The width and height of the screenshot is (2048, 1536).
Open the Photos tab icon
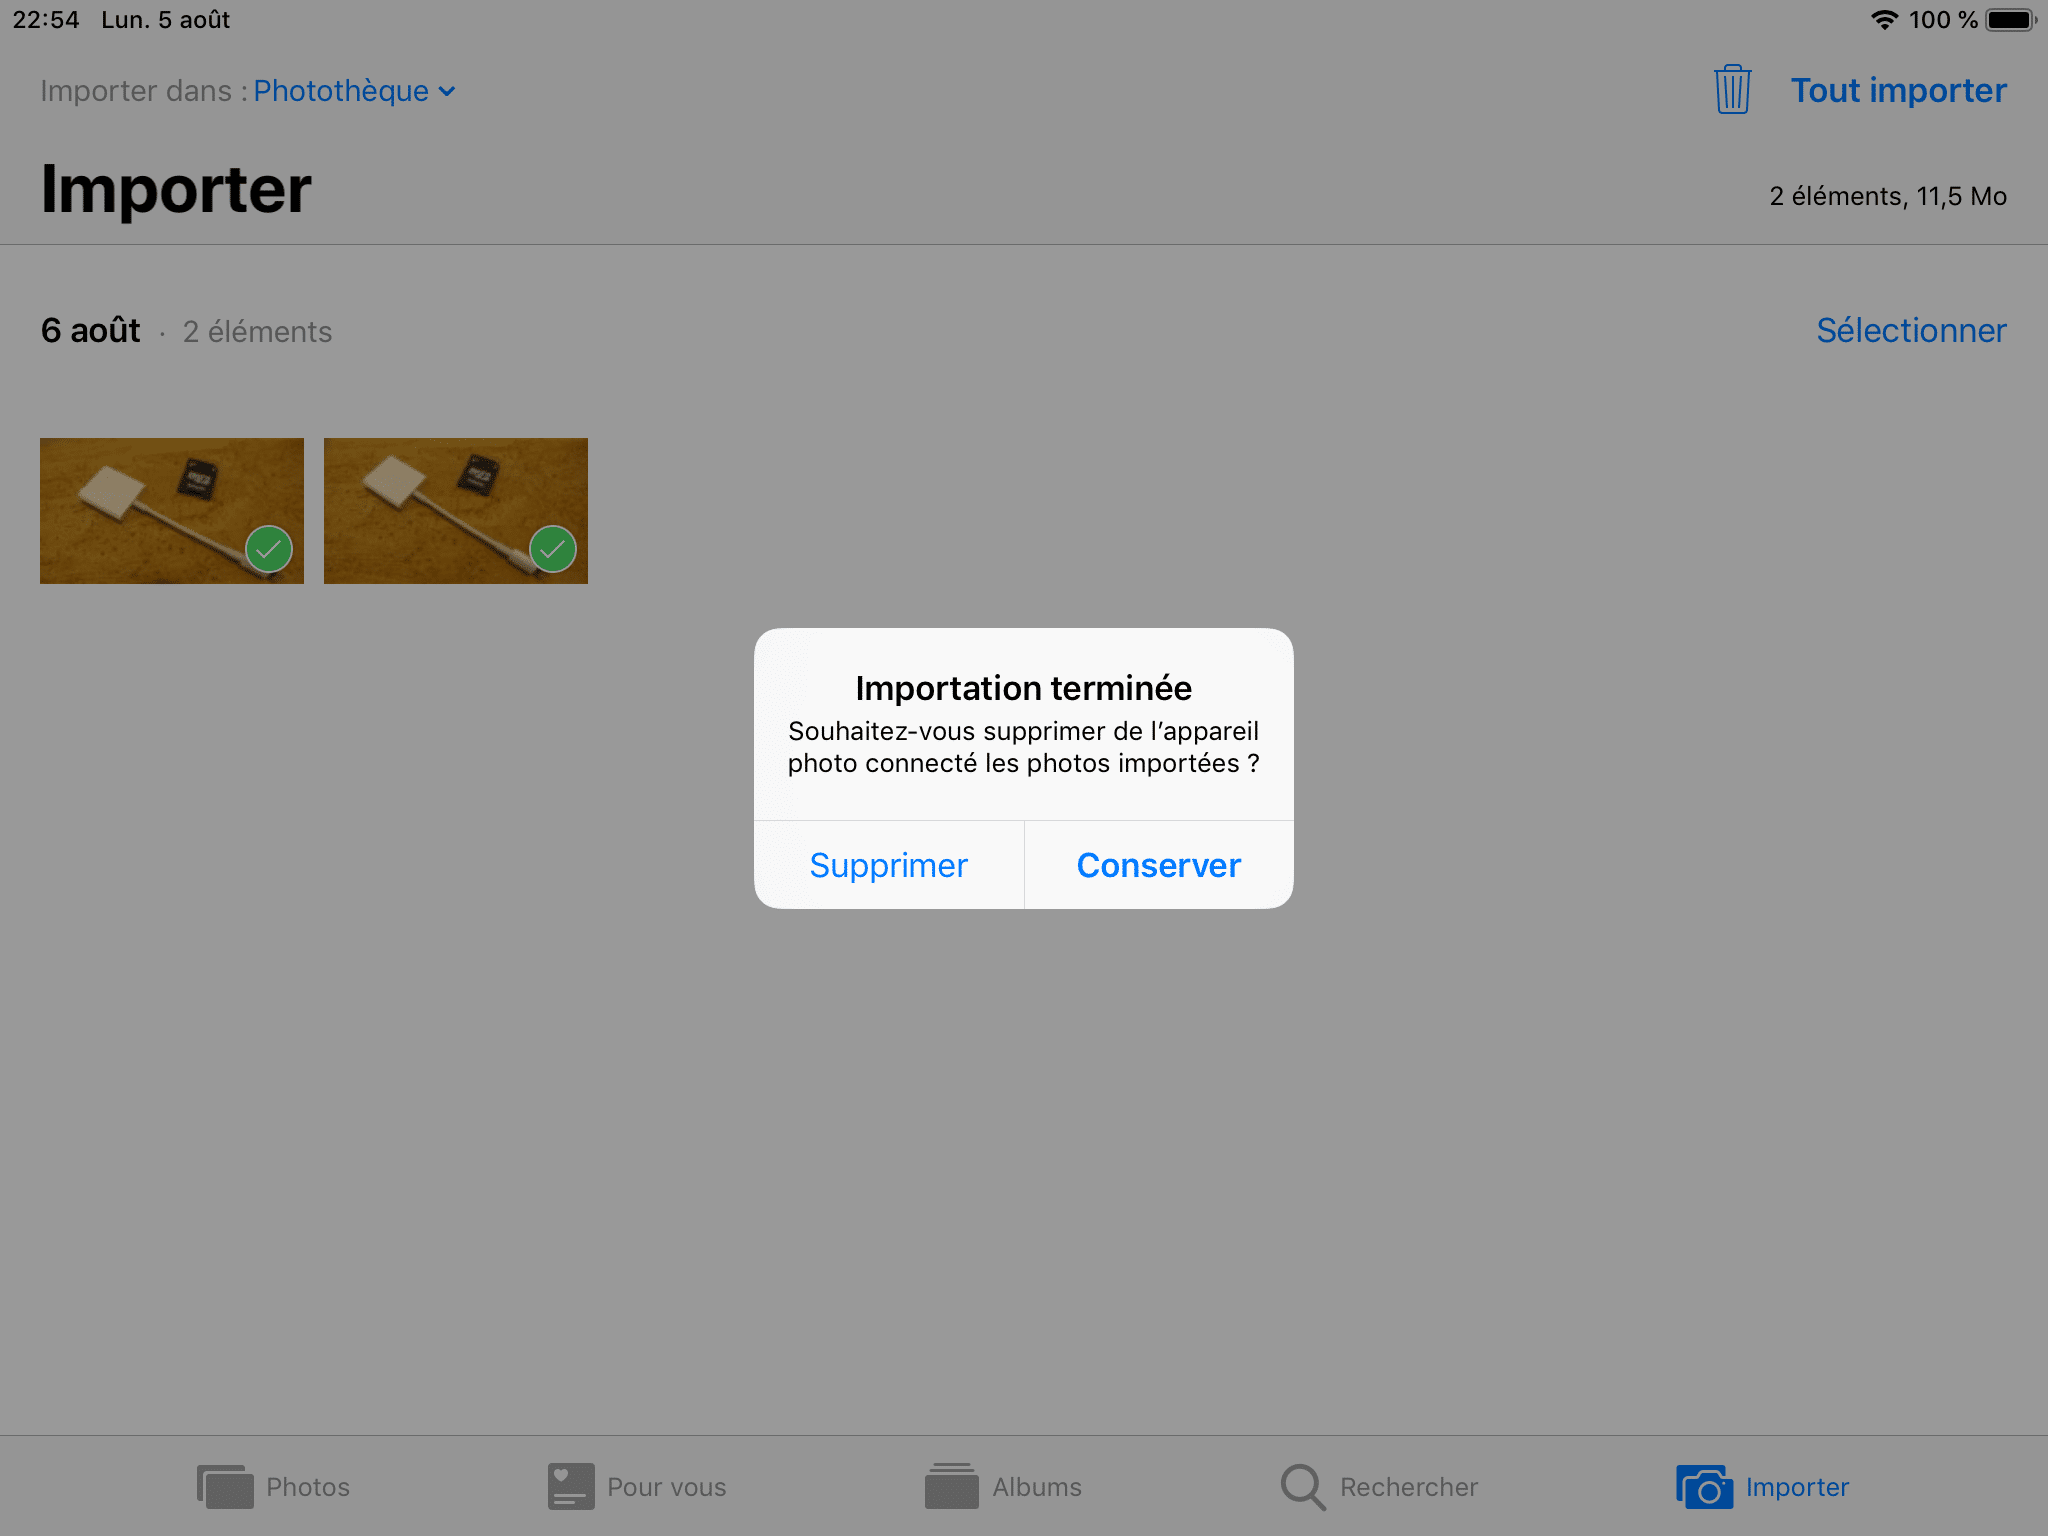(224, 1486)
